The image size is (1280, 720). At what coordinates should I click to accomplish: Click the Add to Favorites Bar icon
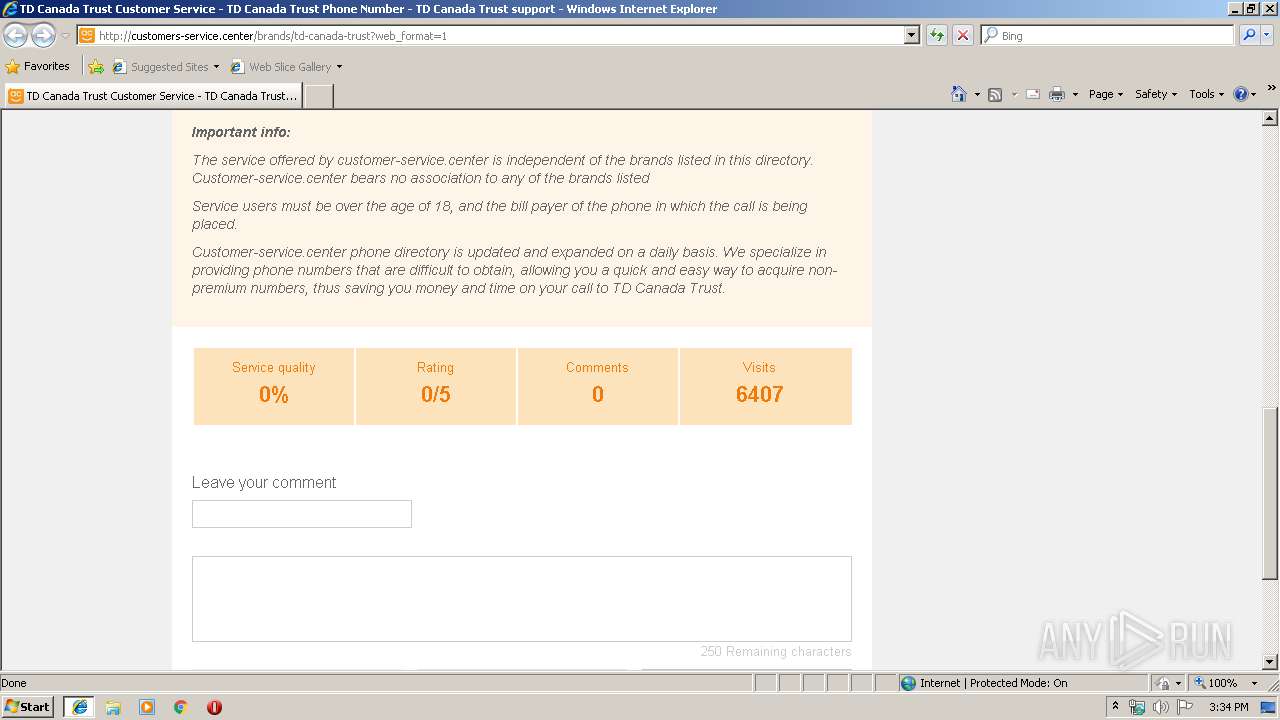point(96,67)
